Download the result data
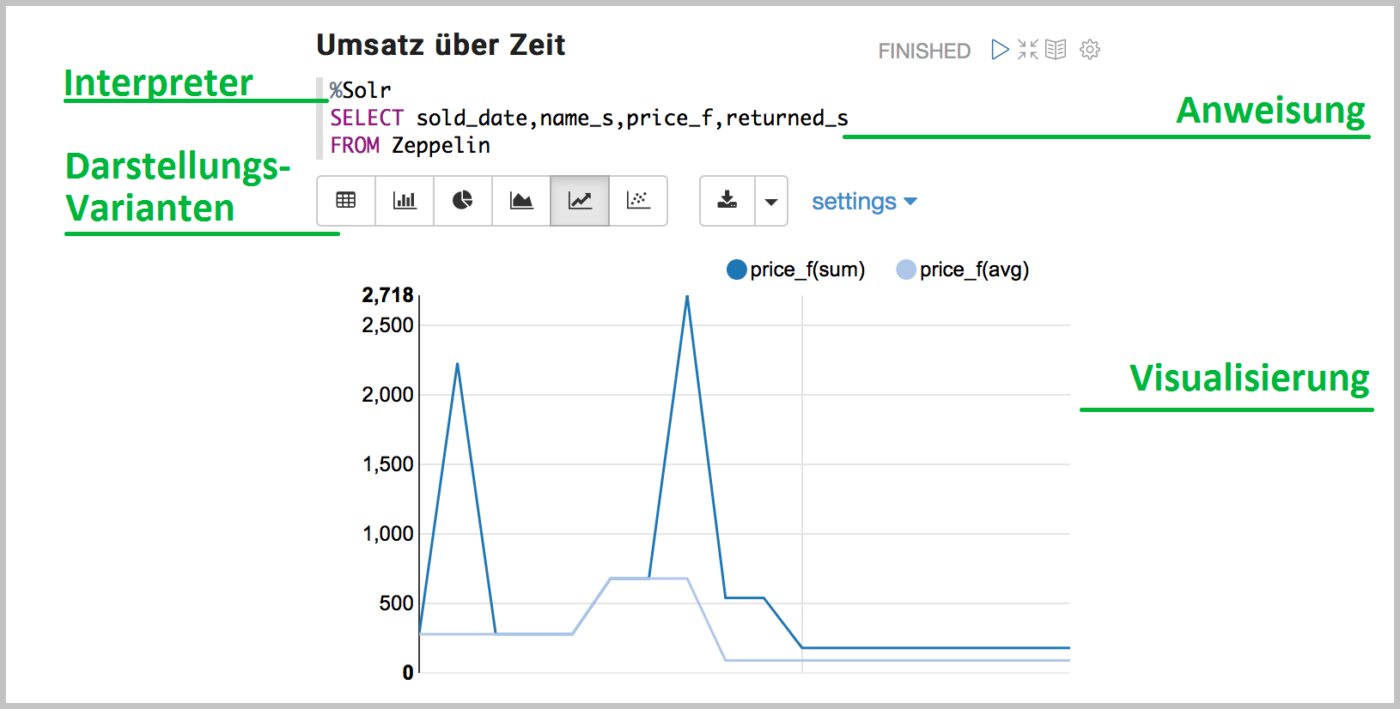 coord(727,201)
